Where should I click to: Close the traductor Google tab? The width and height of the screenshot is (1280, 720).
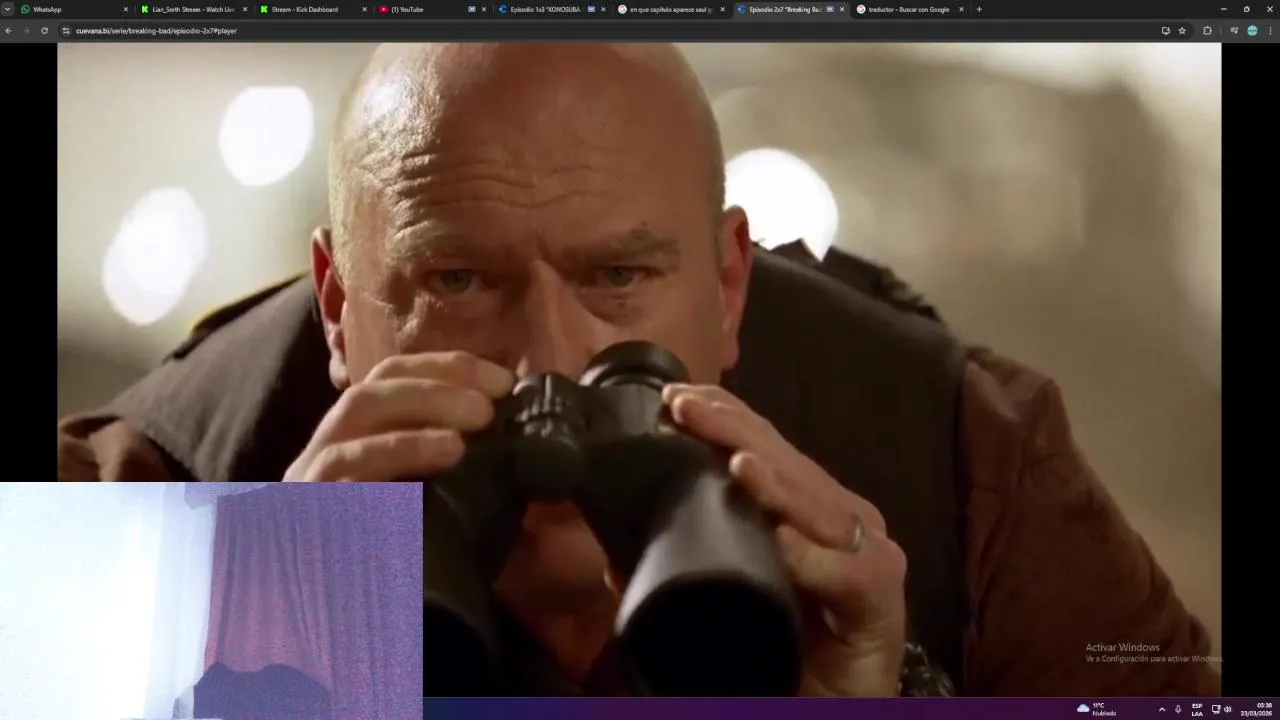(x=961, y=9)
